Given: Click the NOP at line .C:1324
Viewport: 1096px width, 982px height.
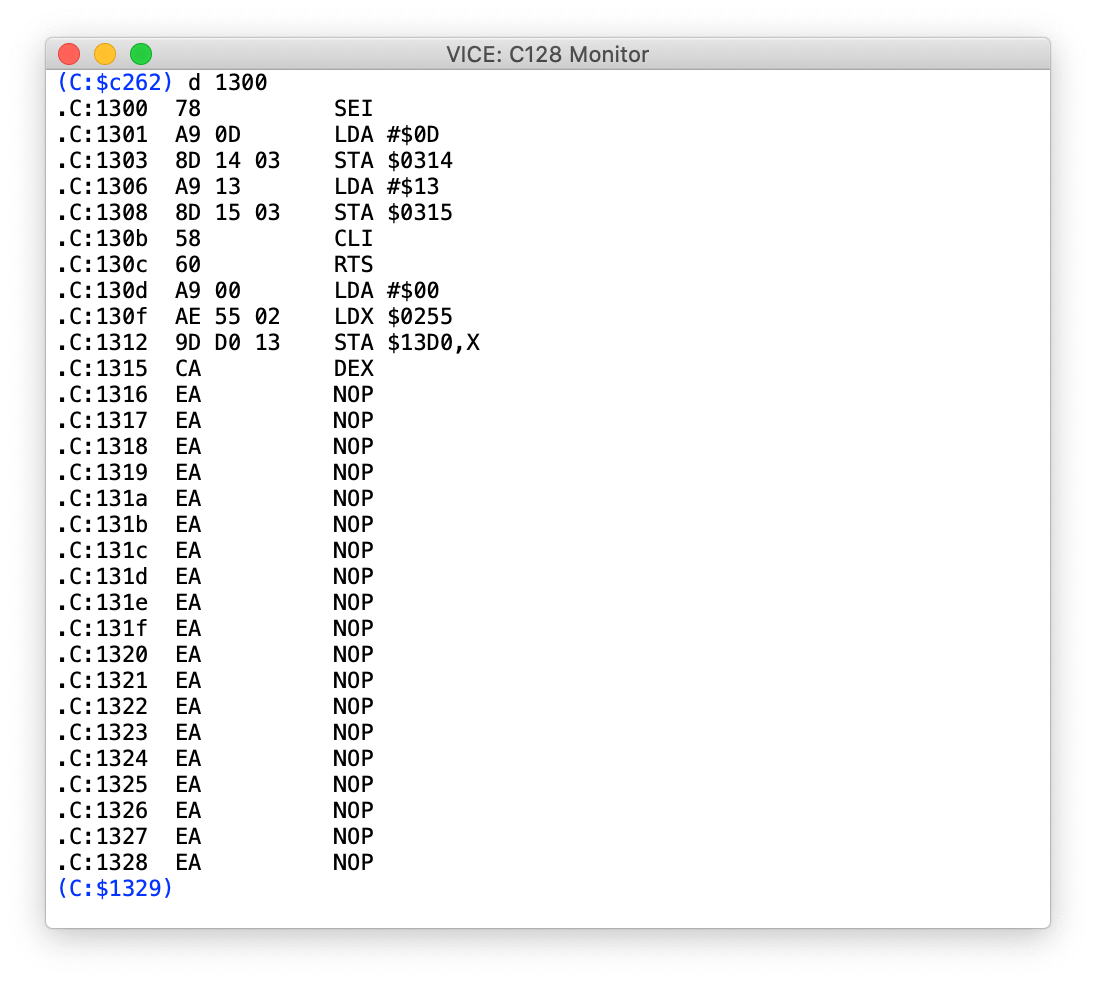Looking at the screenshot, I should pyautogui.click(x=353, y=758).
